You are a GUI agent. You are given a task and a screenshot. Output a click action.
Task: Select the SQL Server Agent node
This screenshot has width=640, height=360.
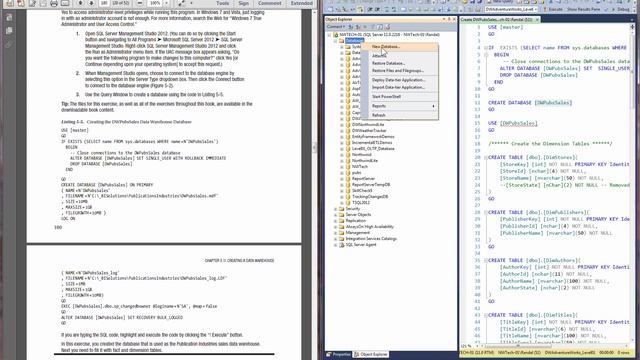tap(361, 245)
